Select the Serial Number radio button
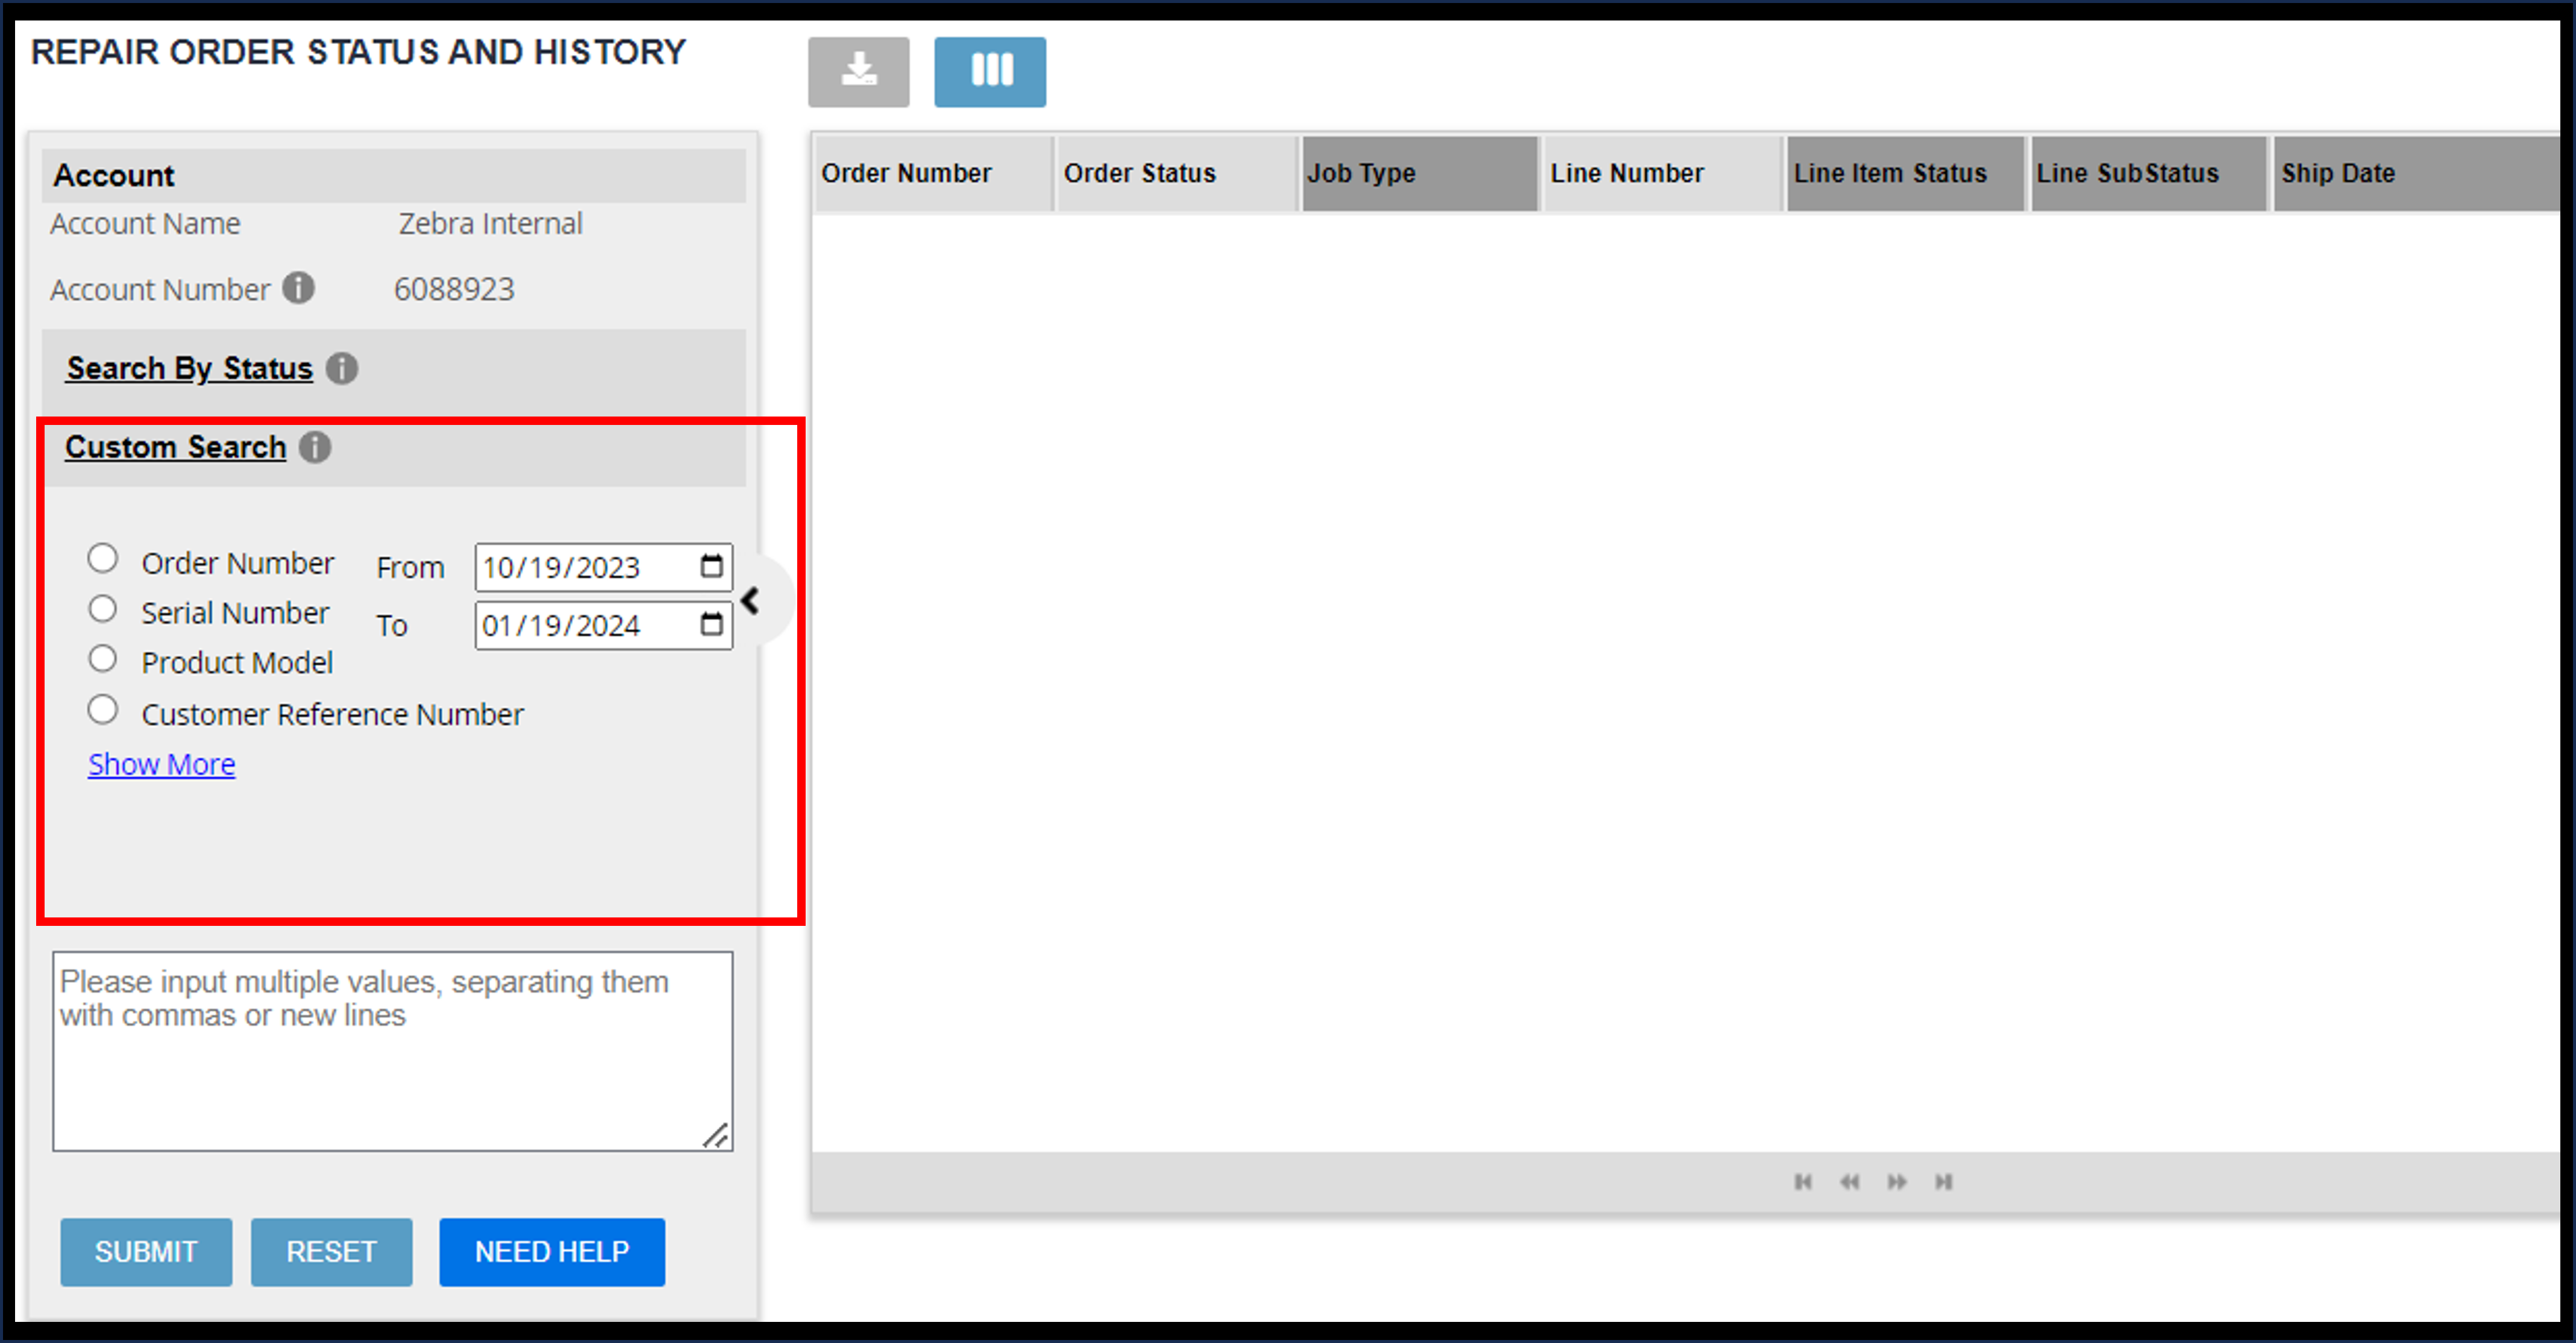This screenshot has width=2576, height=1343. tap(102, 608)
